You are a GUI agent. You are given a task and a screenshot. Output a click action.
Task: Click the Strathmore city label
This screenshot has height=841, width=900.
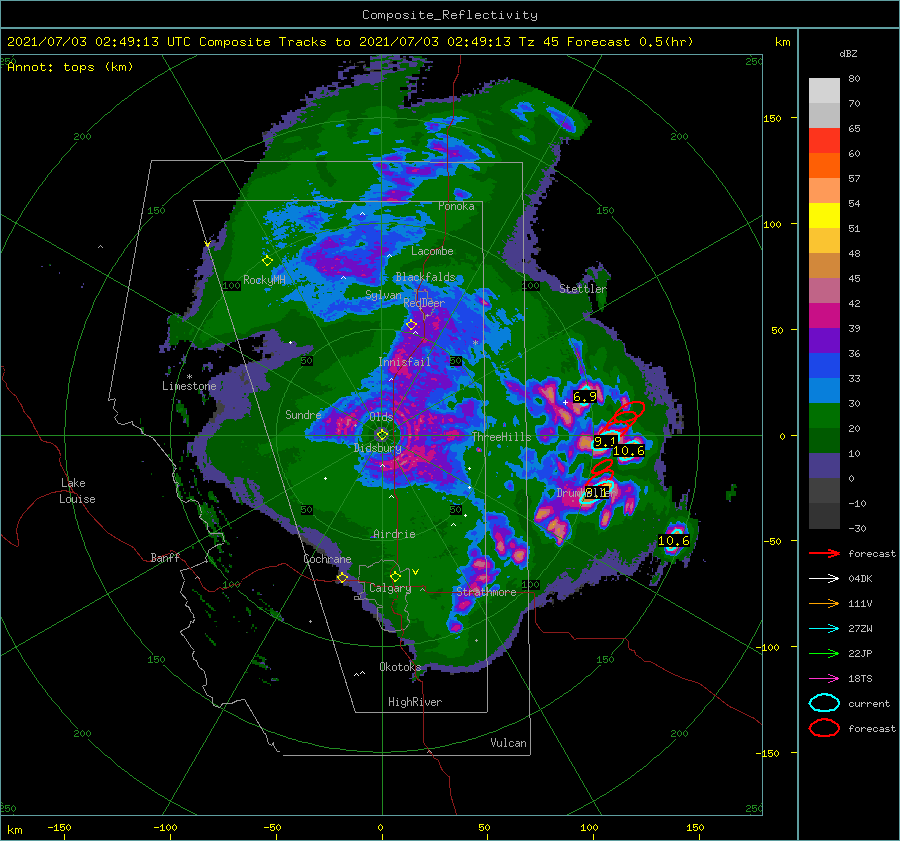pos(487,592)
